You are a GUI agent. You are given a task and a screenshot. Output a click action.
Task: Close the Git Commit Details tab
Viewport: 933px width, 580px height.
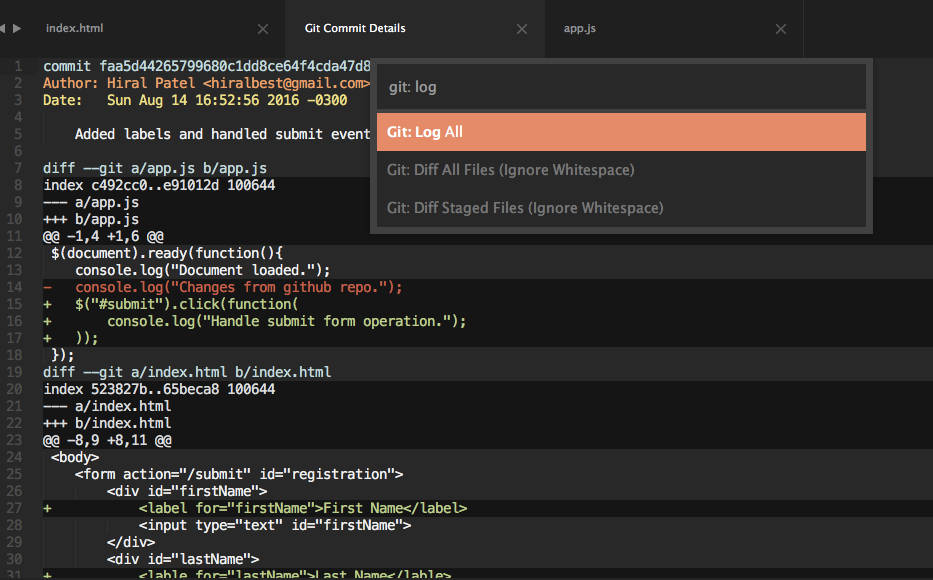coord(521,29)
